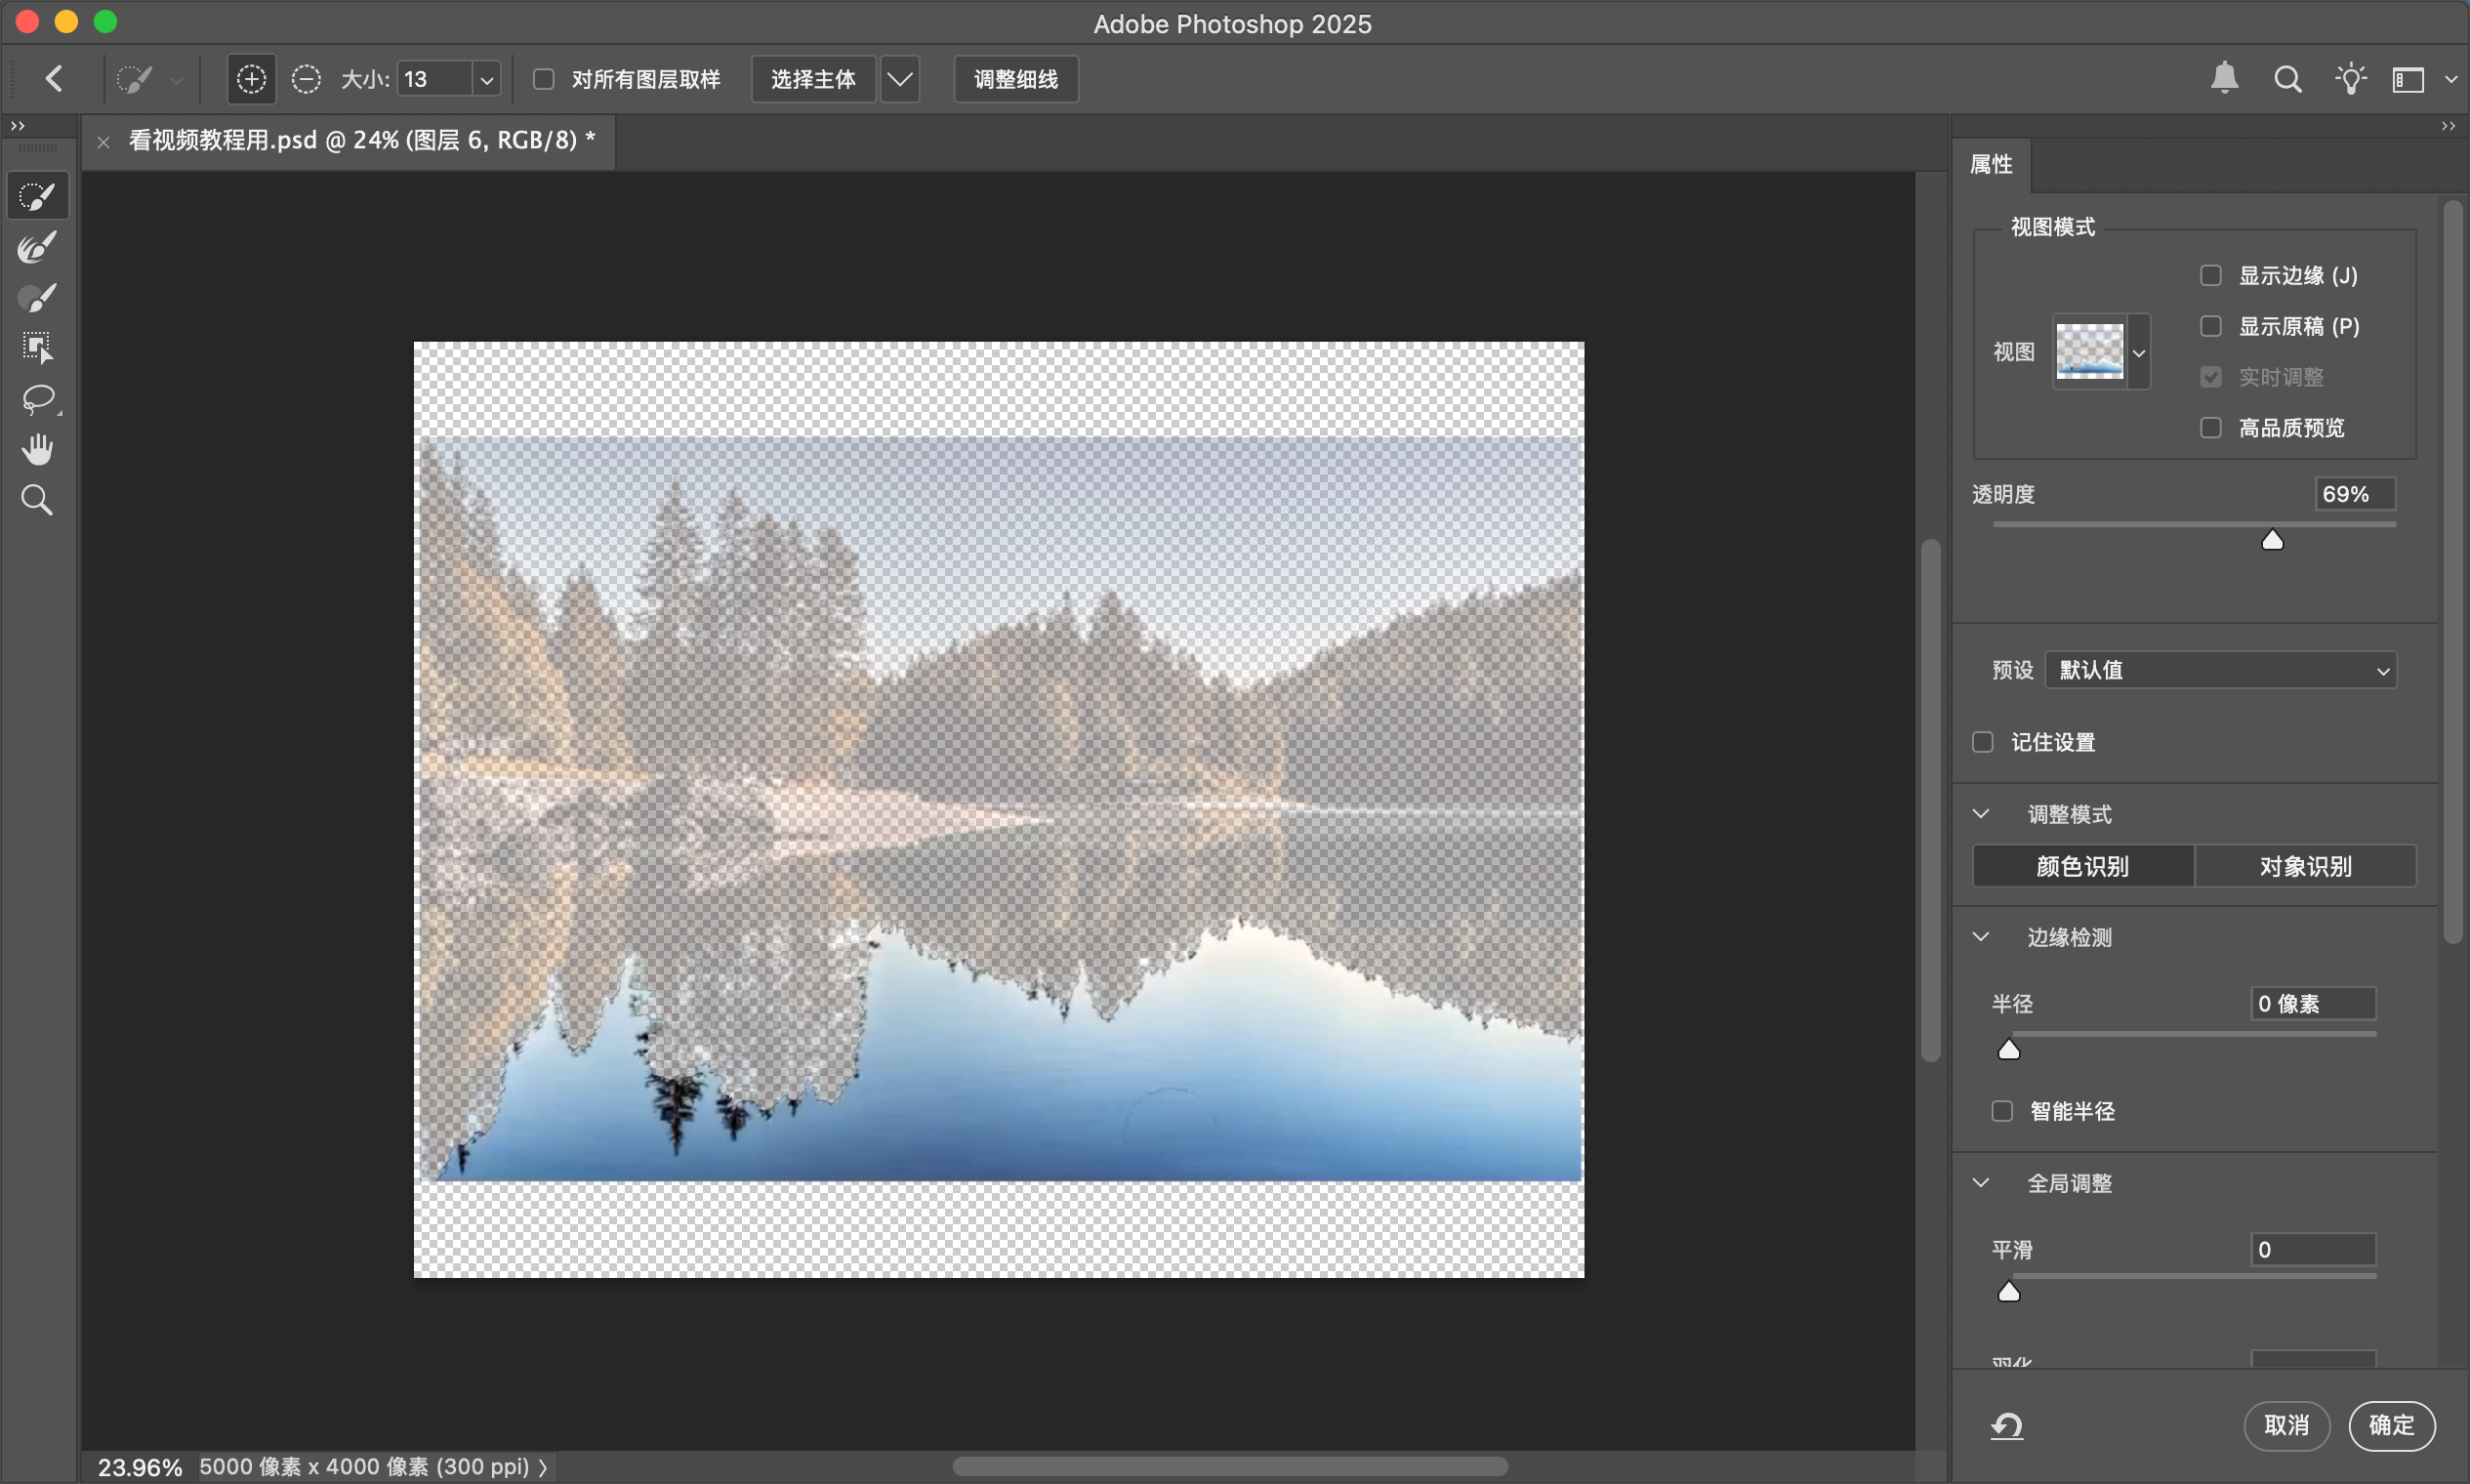
Task: Switch to 对象识别 mode
Action: pos(2304,866)
